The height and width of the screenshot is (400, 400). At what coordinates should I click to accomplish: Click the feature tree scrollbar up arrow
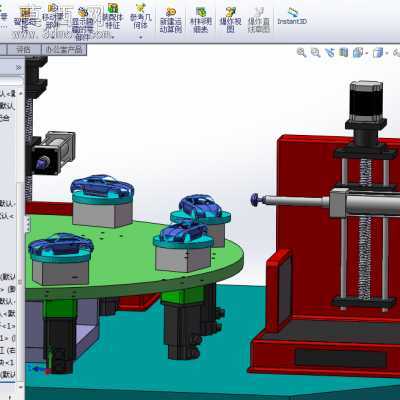21,93
